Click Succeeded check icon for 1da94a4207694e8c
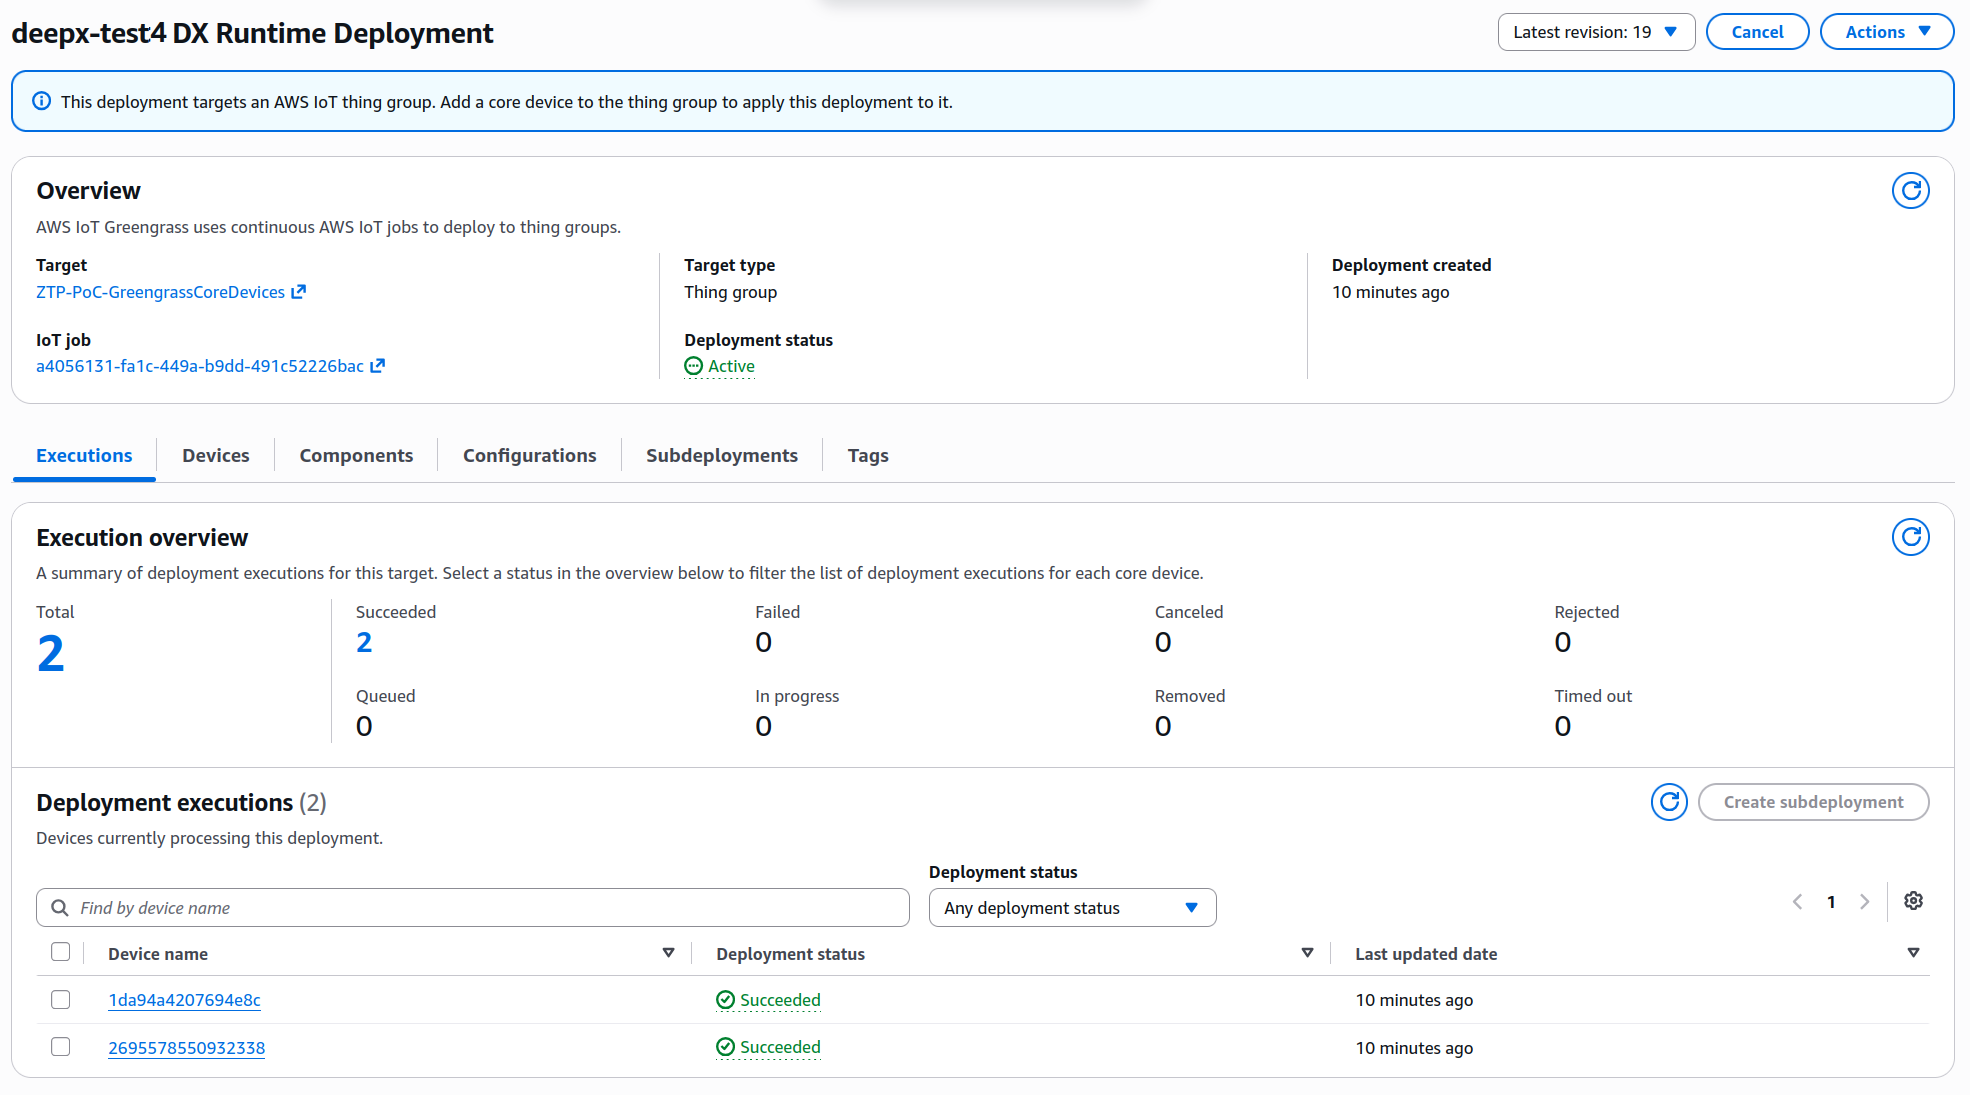Image resolution: width=1970 pixels, height=1095 pixels. click(x=725, y=1000)
